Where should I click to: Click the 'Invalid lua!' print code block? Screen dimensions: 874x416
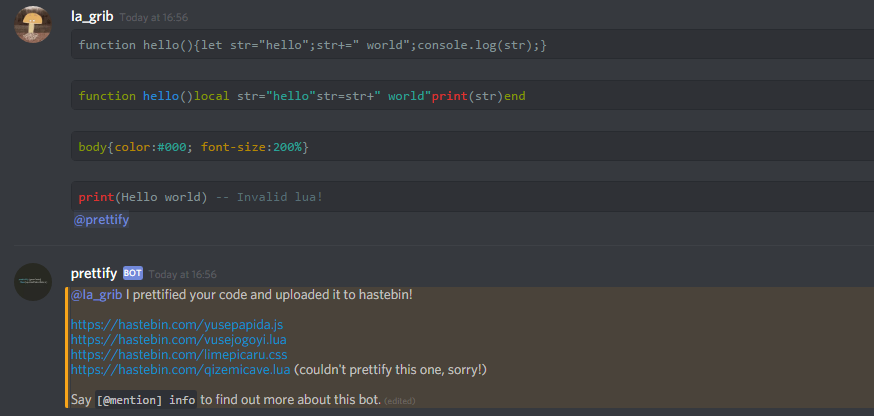(473, 197)
